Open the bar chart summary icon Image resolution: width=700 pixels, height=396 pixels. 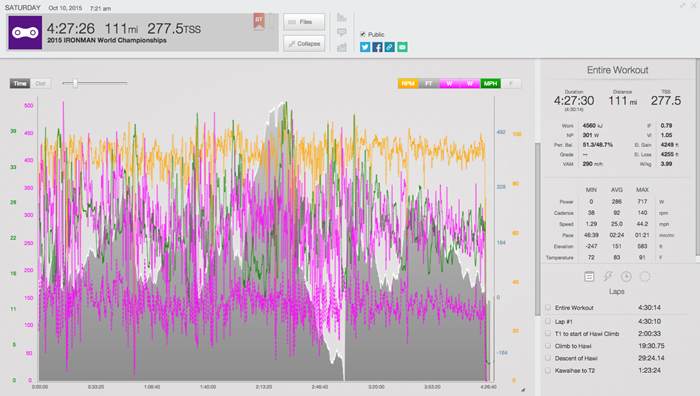(342, 18)
